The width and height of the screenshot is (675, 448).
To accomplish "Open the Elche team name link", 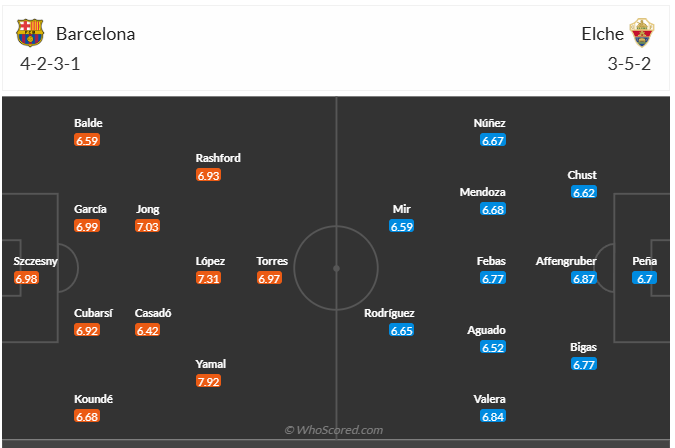I will 602,34.
